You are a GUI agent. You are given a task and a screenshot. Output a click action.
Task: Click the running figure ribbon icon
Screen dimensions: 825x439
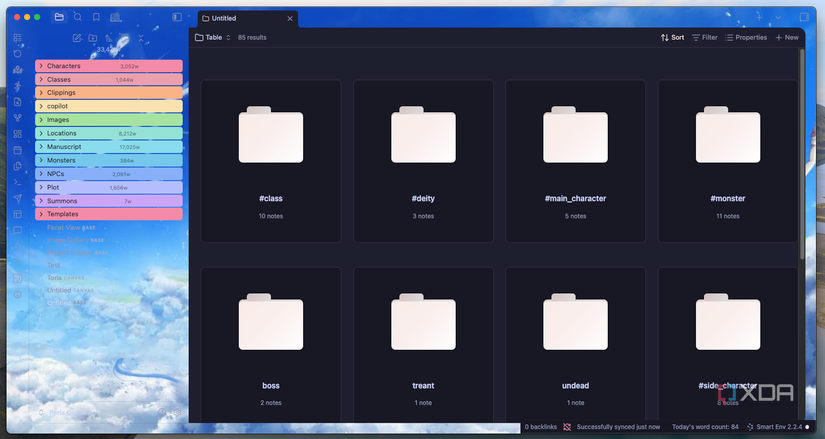coord(17,86)
